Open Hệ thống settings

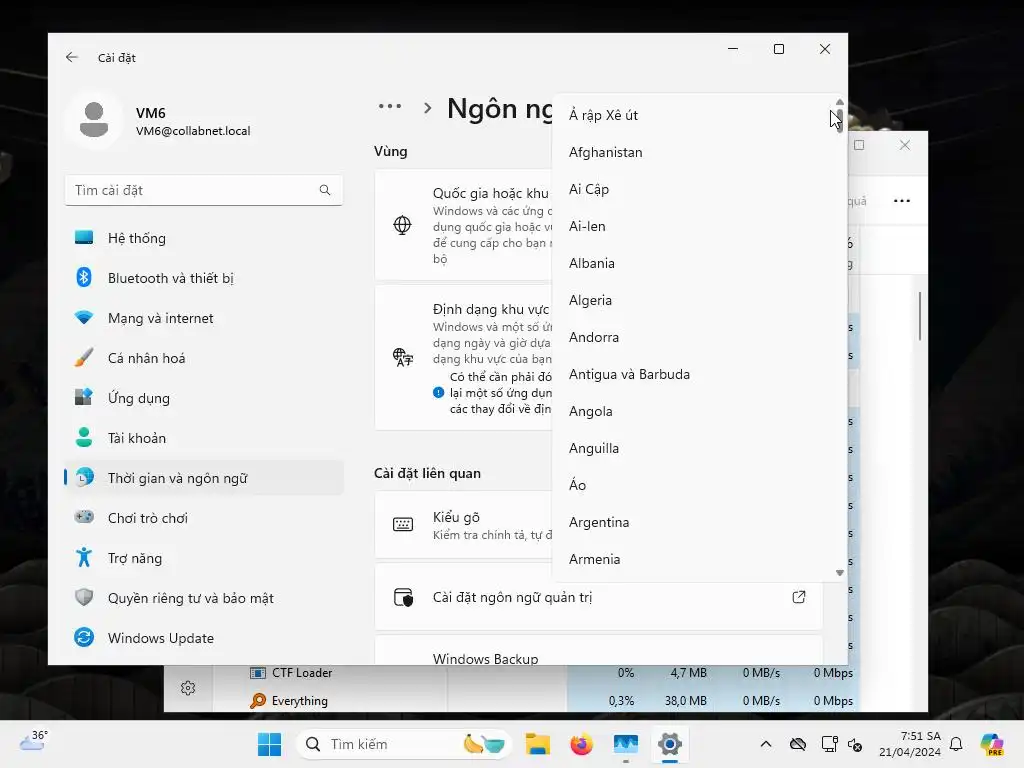[x=204, y=238]
